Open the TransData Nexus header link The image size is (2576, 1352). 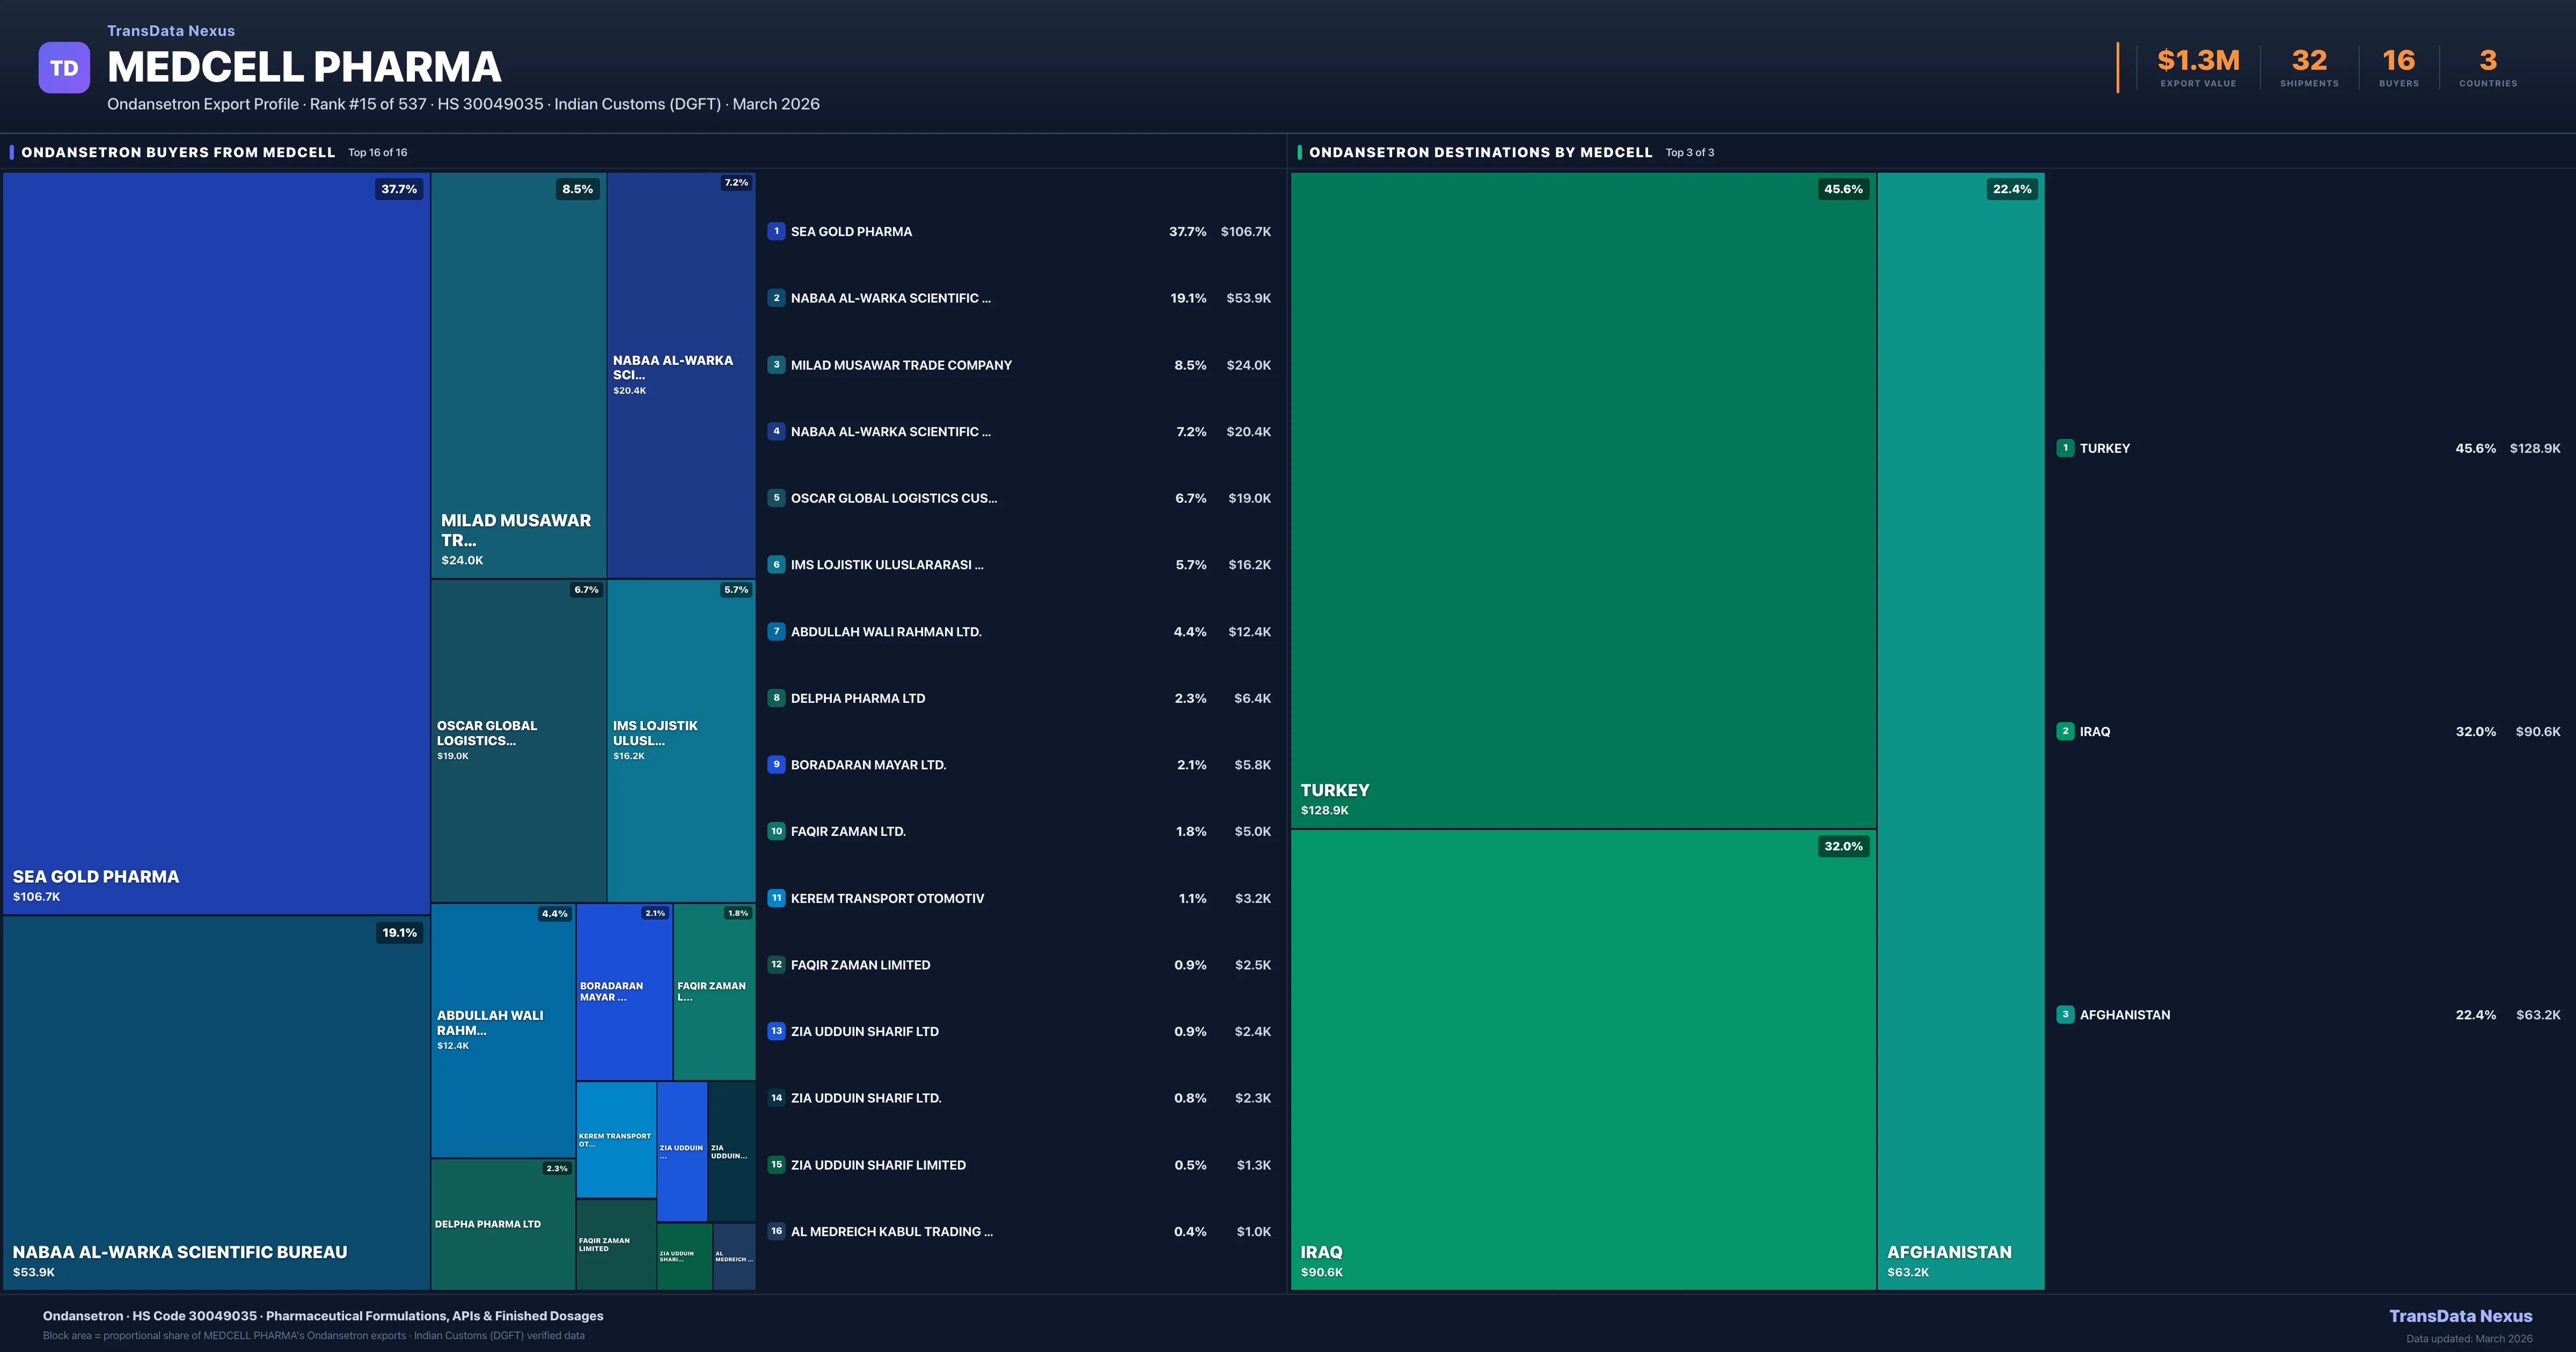pos(171,31)
